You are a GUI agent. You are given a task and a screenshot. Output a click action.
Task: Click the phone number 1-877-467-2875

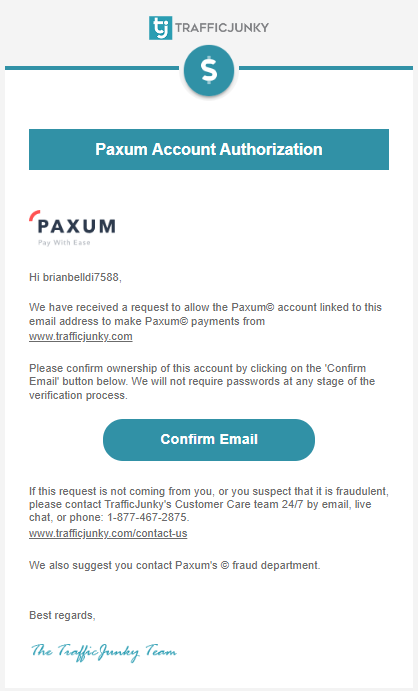click(x=148, y=517)
